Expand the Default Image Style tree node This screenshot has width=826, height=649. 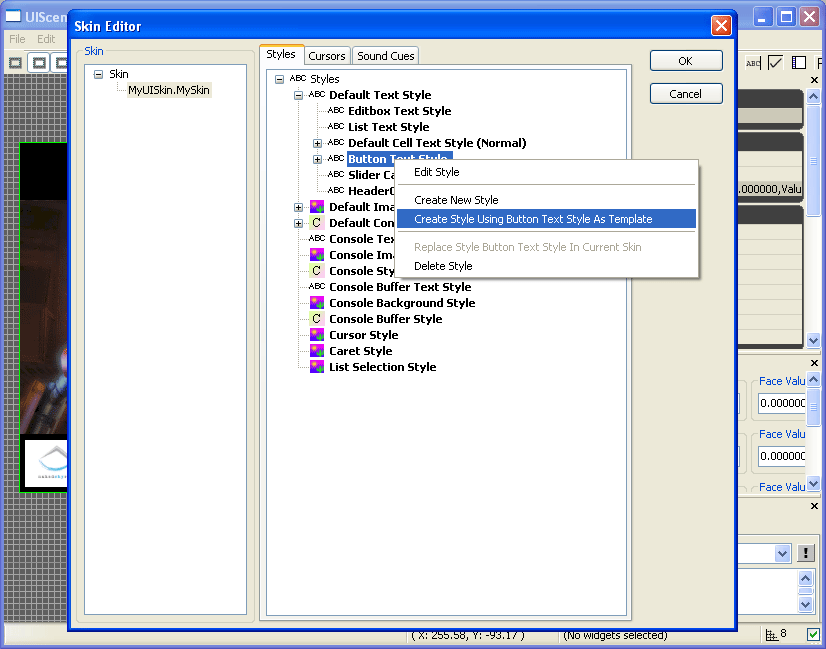[x=301, y=207]
